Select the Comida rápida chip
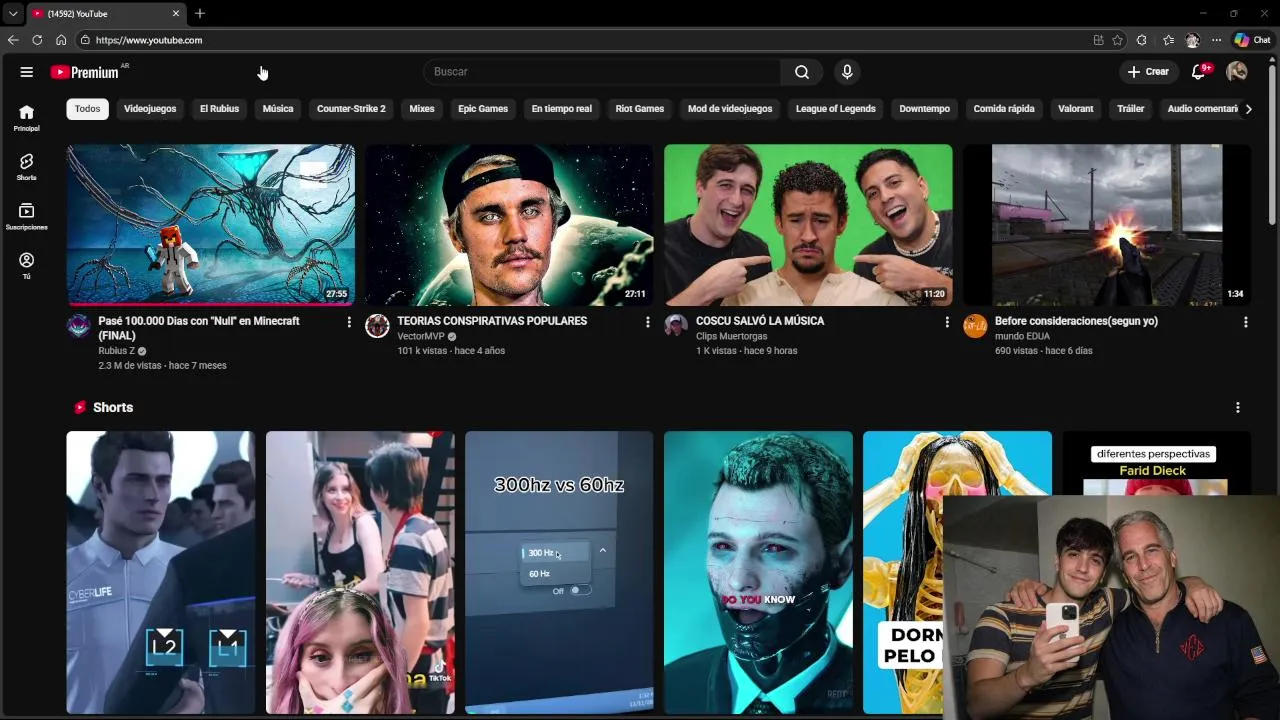 (1004, 109)
